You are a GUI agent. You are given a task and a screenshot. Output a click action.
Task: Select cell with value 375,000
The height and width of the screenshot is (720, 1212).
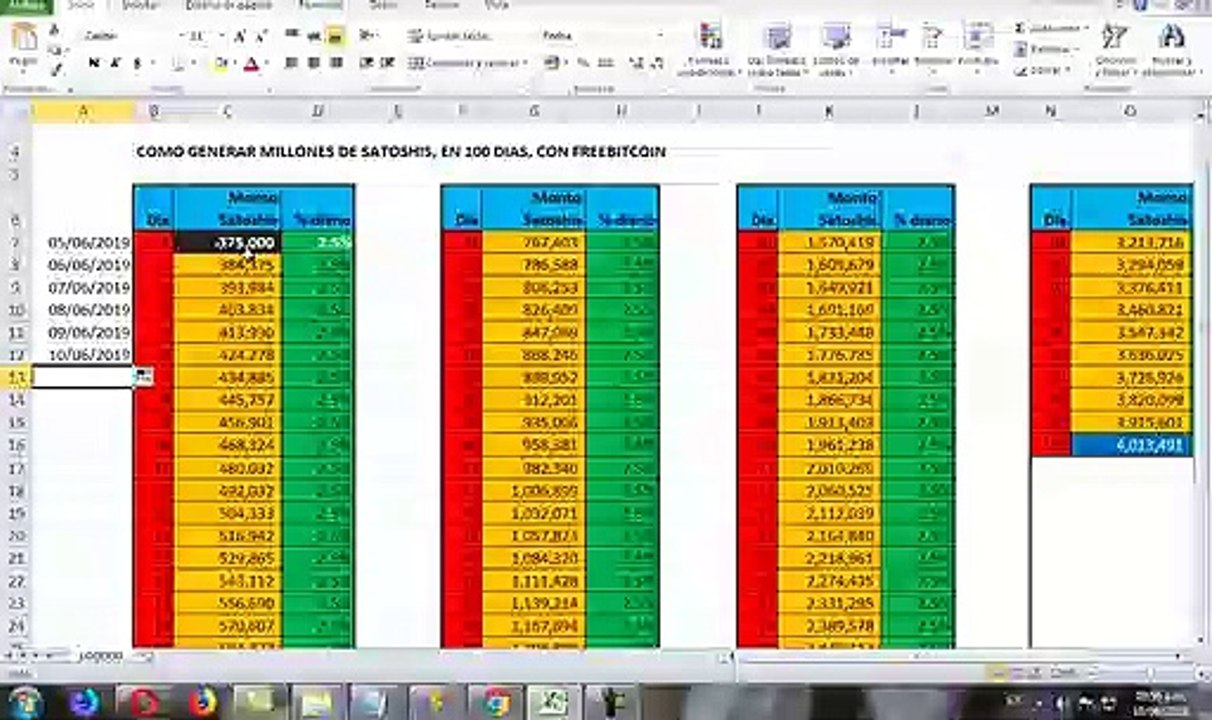coord(227,242)
